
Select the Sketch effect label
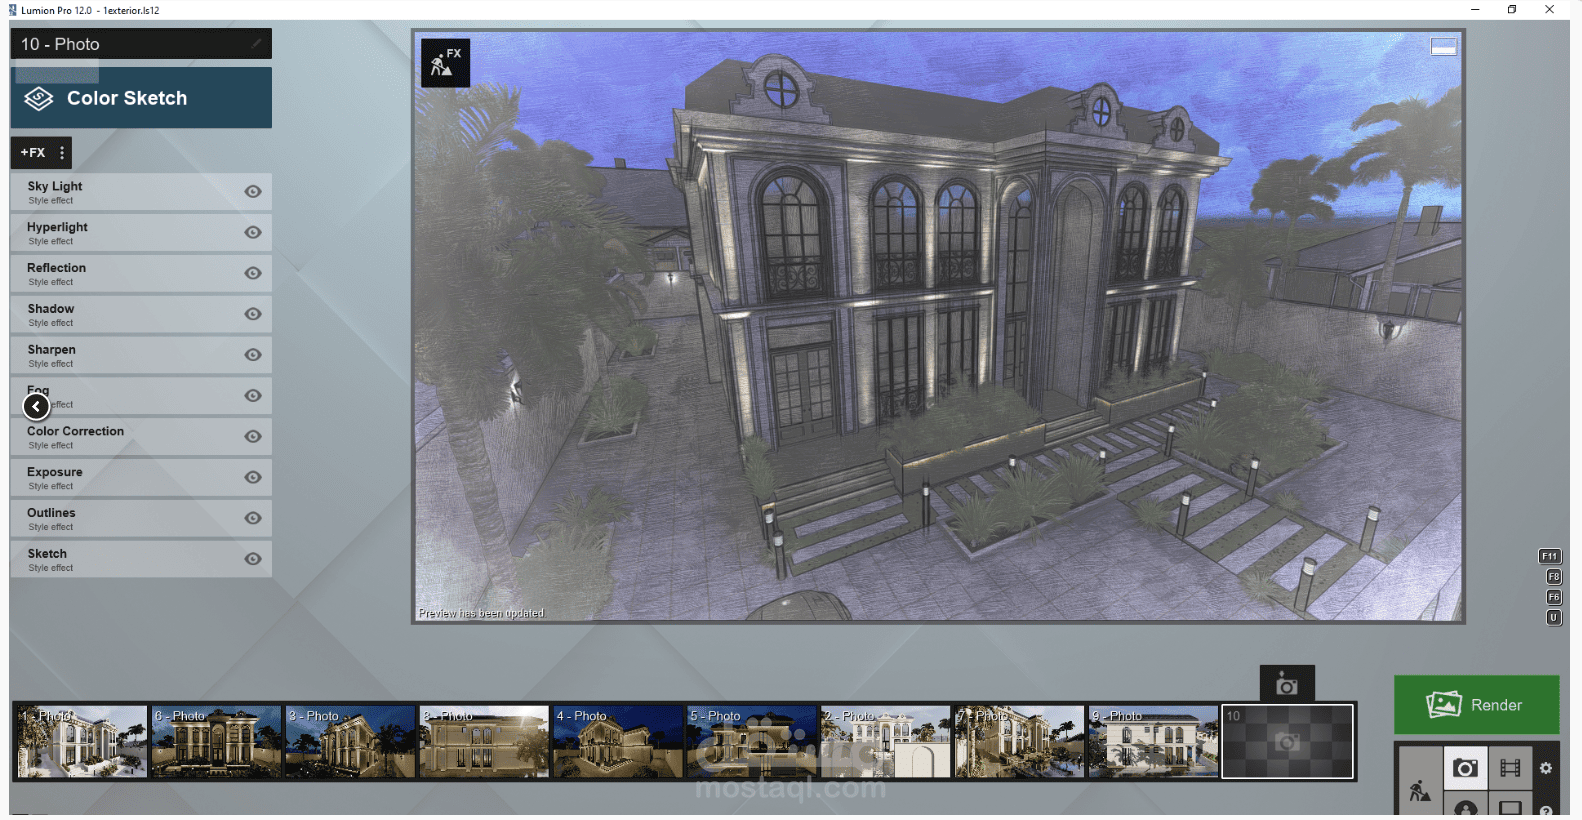point(47,554)
